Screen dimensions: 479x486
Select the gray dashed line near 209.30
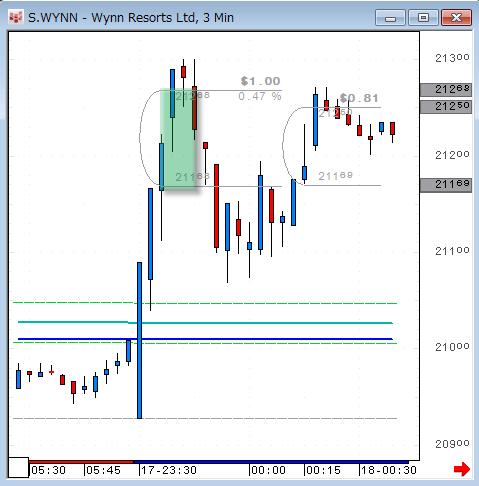click(205, 418)
